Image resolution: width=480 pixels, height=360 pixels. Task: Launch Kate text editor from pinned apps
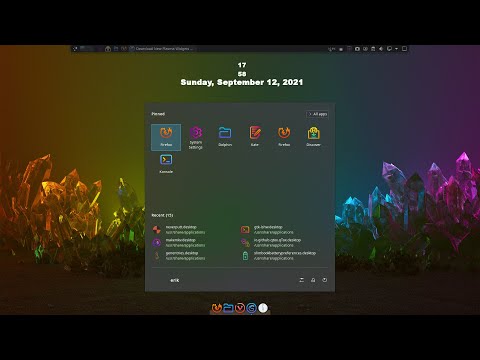(255, 136)
